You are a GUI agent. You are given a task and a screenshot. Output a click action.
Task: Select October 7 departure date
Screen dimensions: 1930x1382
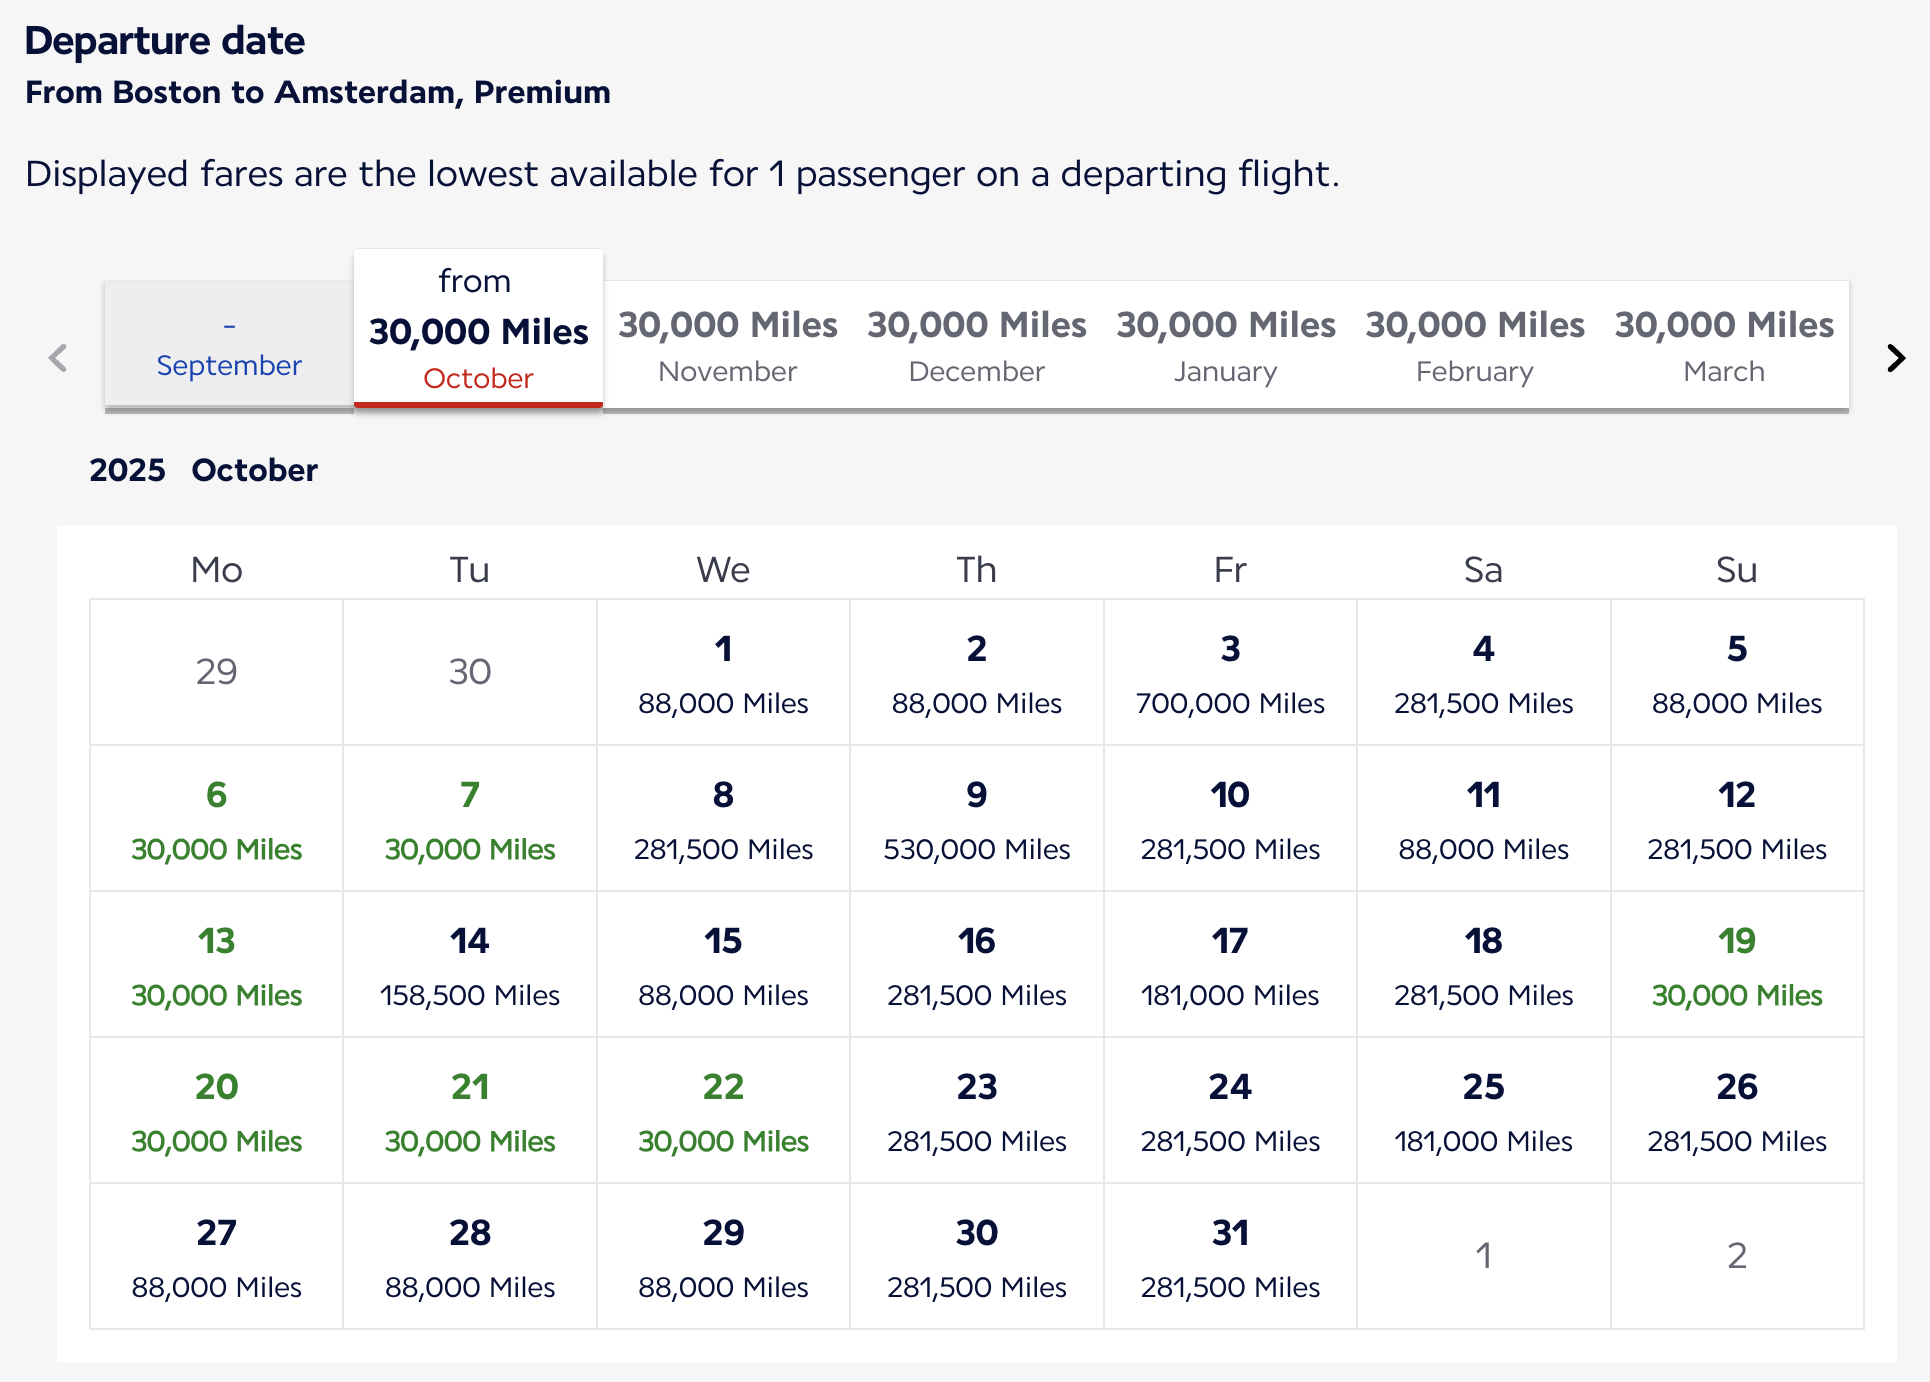470,820
